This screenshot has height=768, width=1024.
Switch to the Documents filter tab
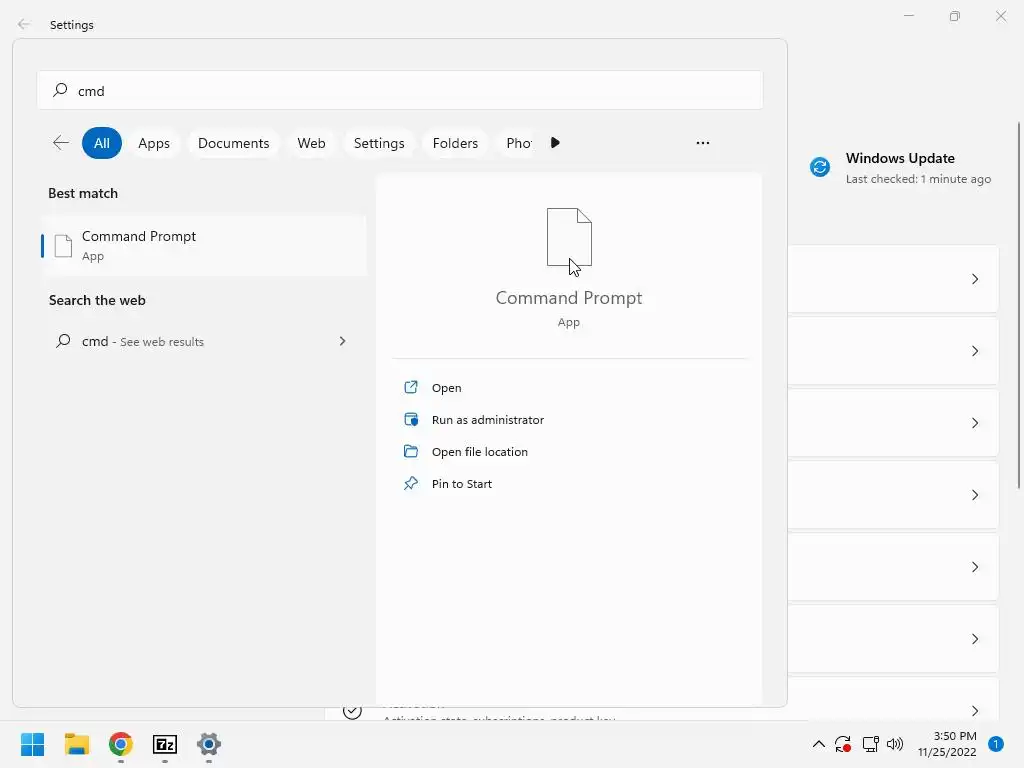(233, 143)
